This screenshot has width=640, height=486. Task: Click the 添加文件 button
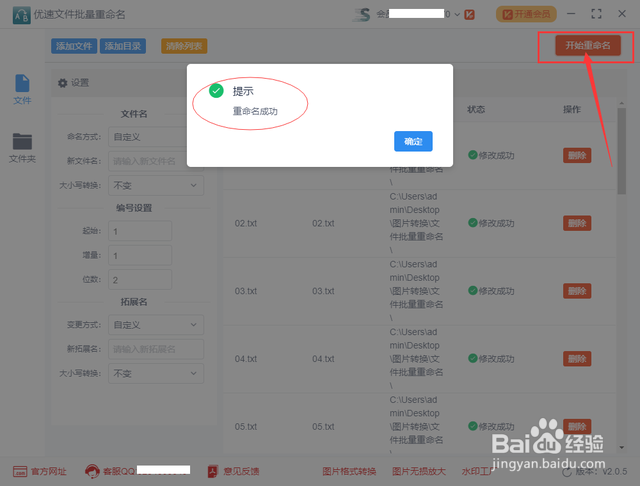(x=74, y=46)
